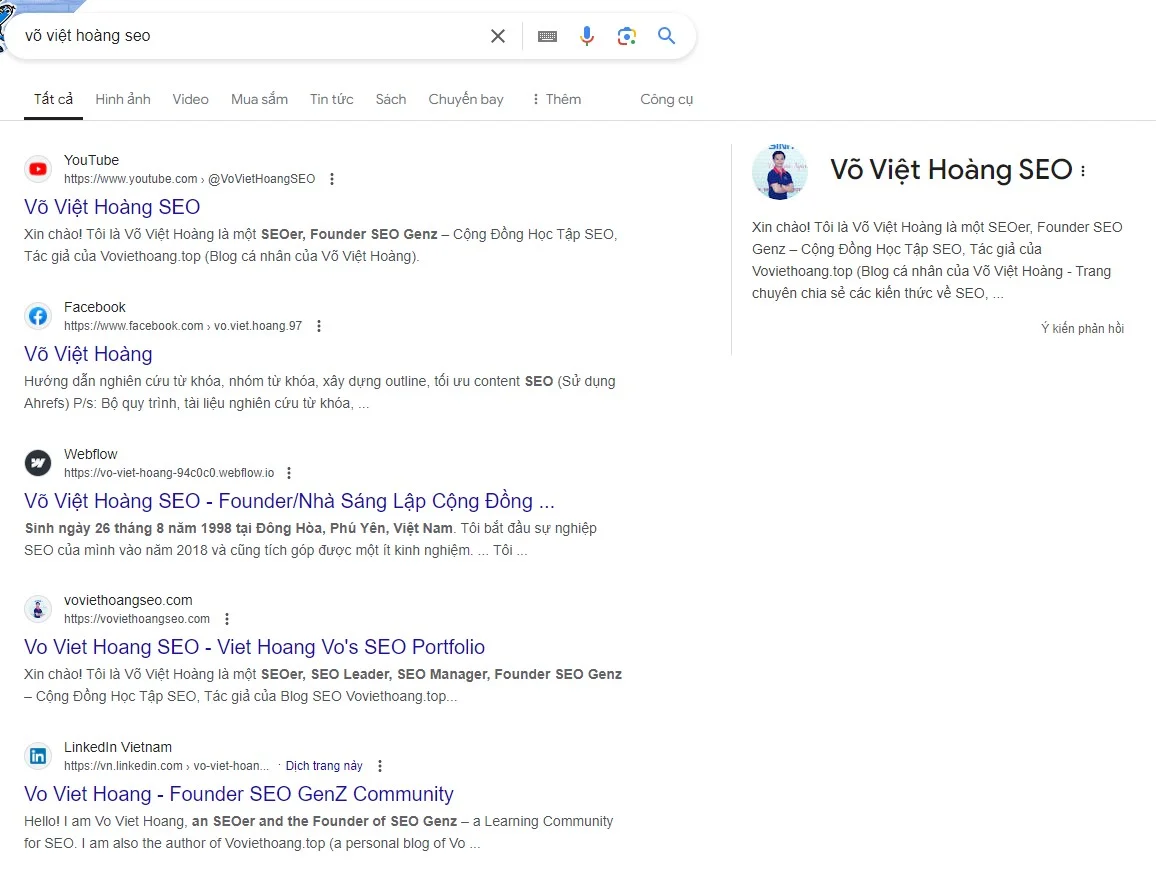This screenshot has height=874, width=1156.
Task: Click the voviethoangseo.com source name
Action: click(128, 600)
